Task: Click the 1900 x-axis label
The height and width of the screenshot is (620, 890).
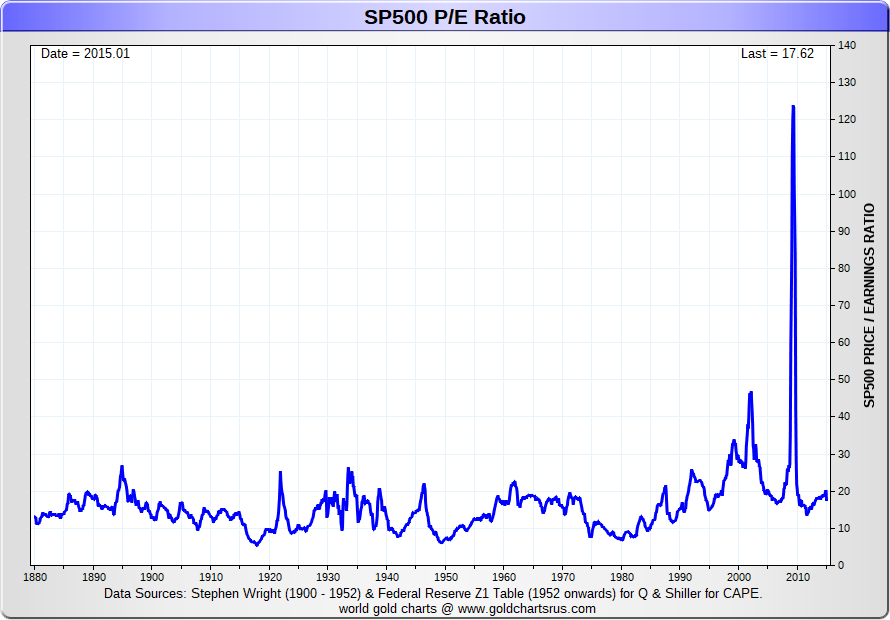Action: click(x=151, y=576)
